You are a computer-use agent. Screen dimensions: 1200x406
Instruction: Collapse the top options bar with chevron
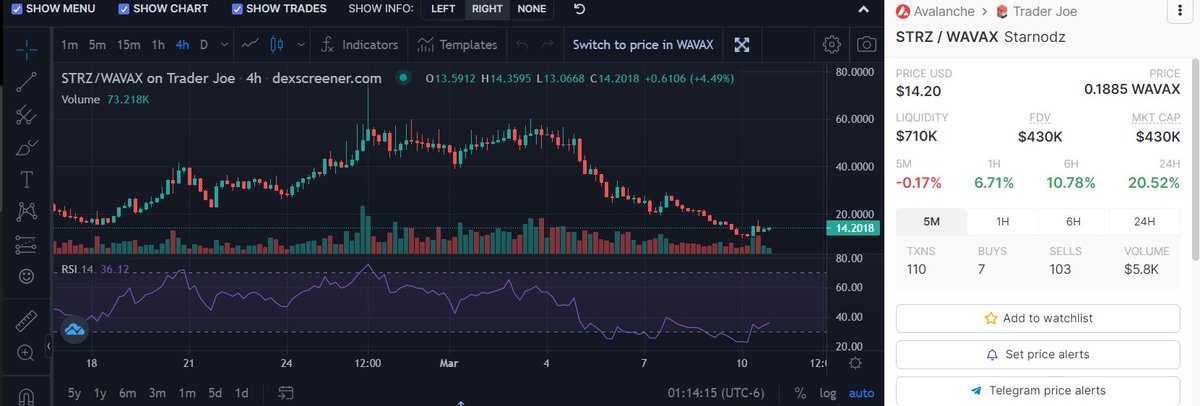(x=865, y=9)
